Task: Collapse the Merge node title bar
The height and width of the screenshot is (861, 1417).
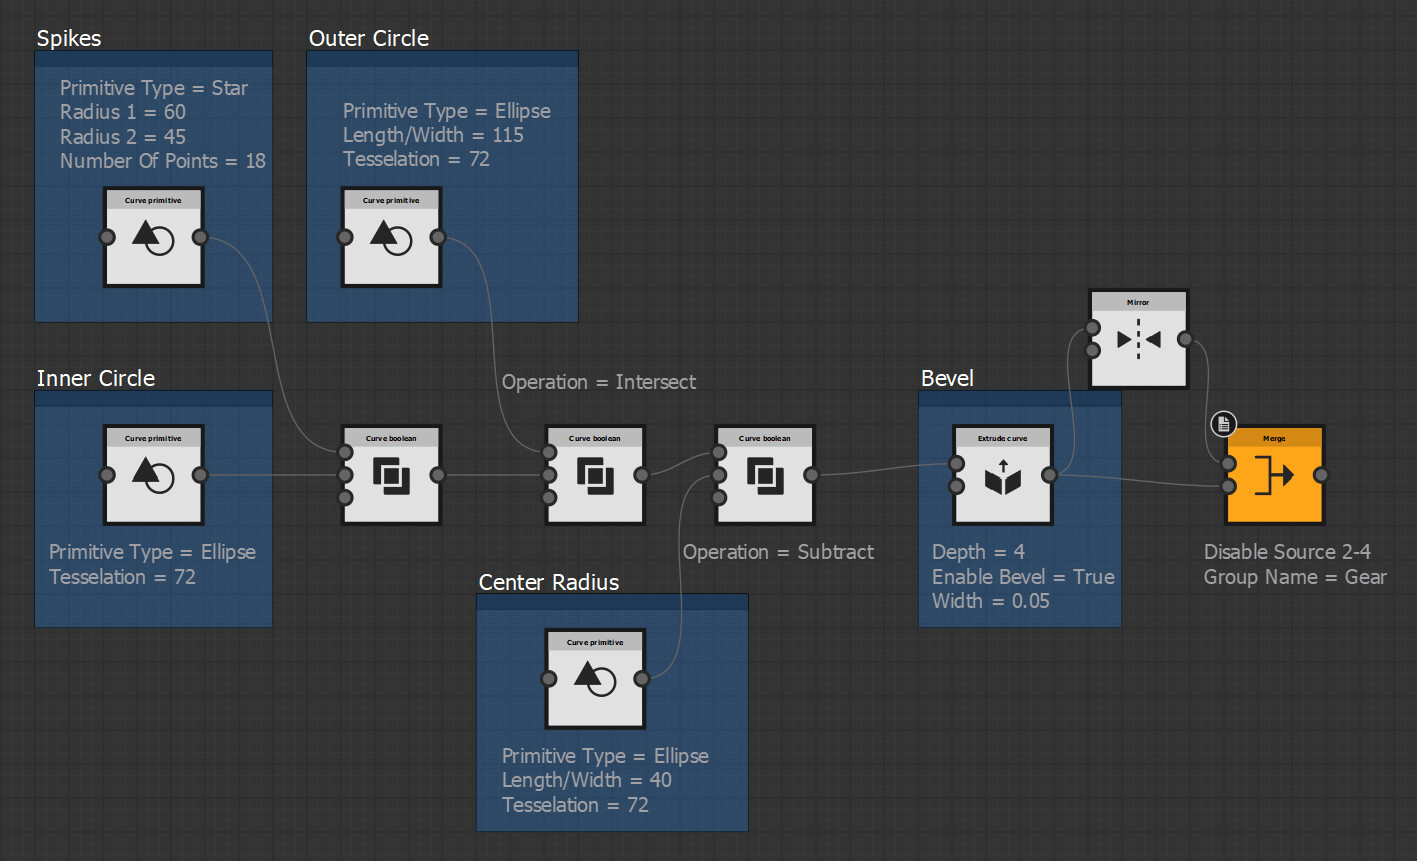Action: pyautogui.click(x=1274, y=438)
